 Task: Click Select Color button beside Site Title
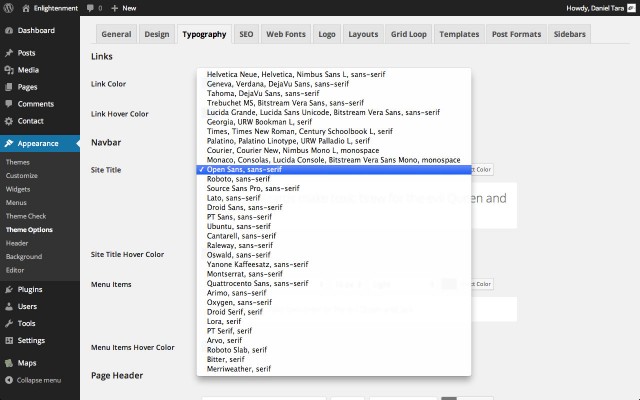click(x=481, y=170)
